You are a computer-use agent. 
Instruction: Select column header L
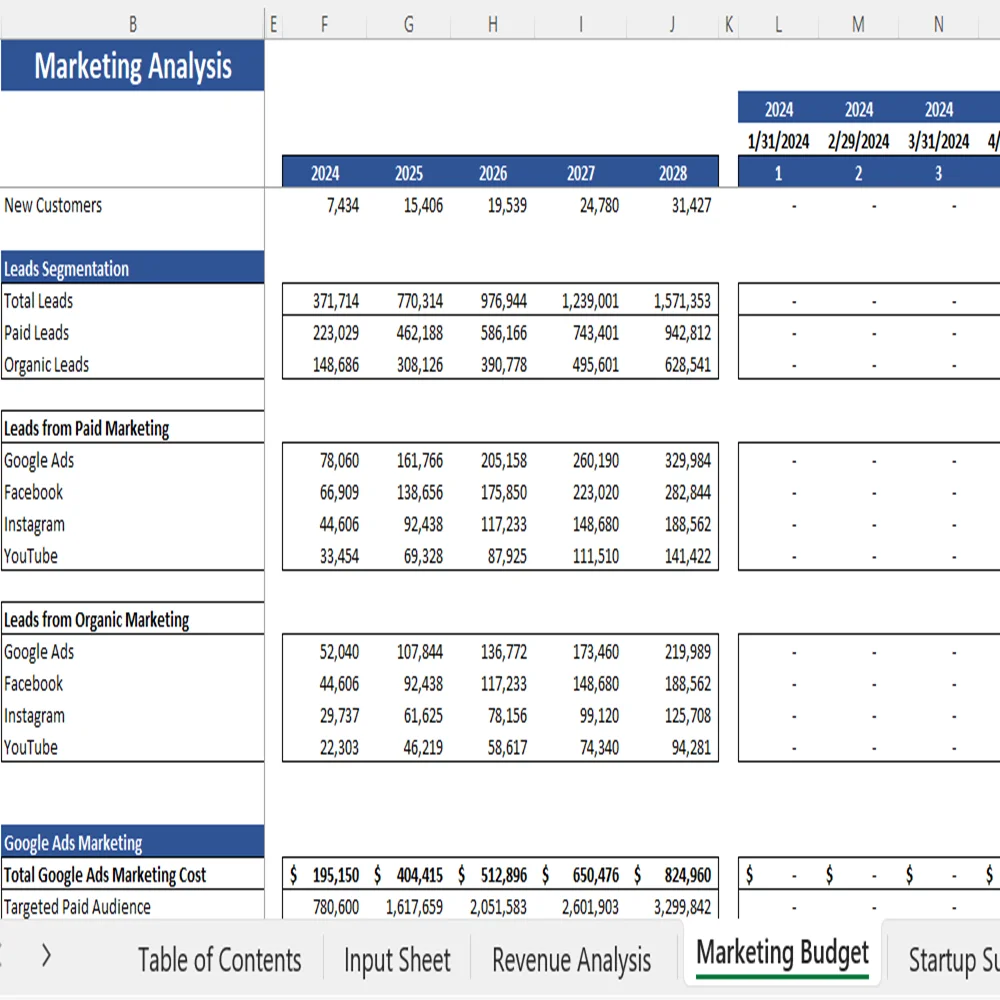point(778,23)
